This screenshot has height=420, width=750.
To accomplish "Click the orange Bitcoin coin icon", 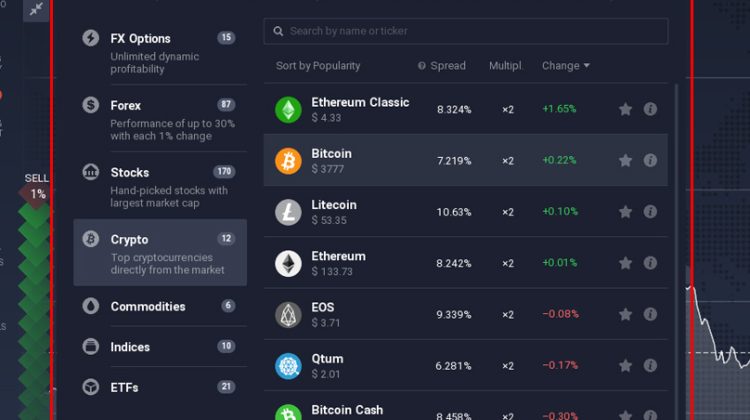I will [x=288, y=161].
